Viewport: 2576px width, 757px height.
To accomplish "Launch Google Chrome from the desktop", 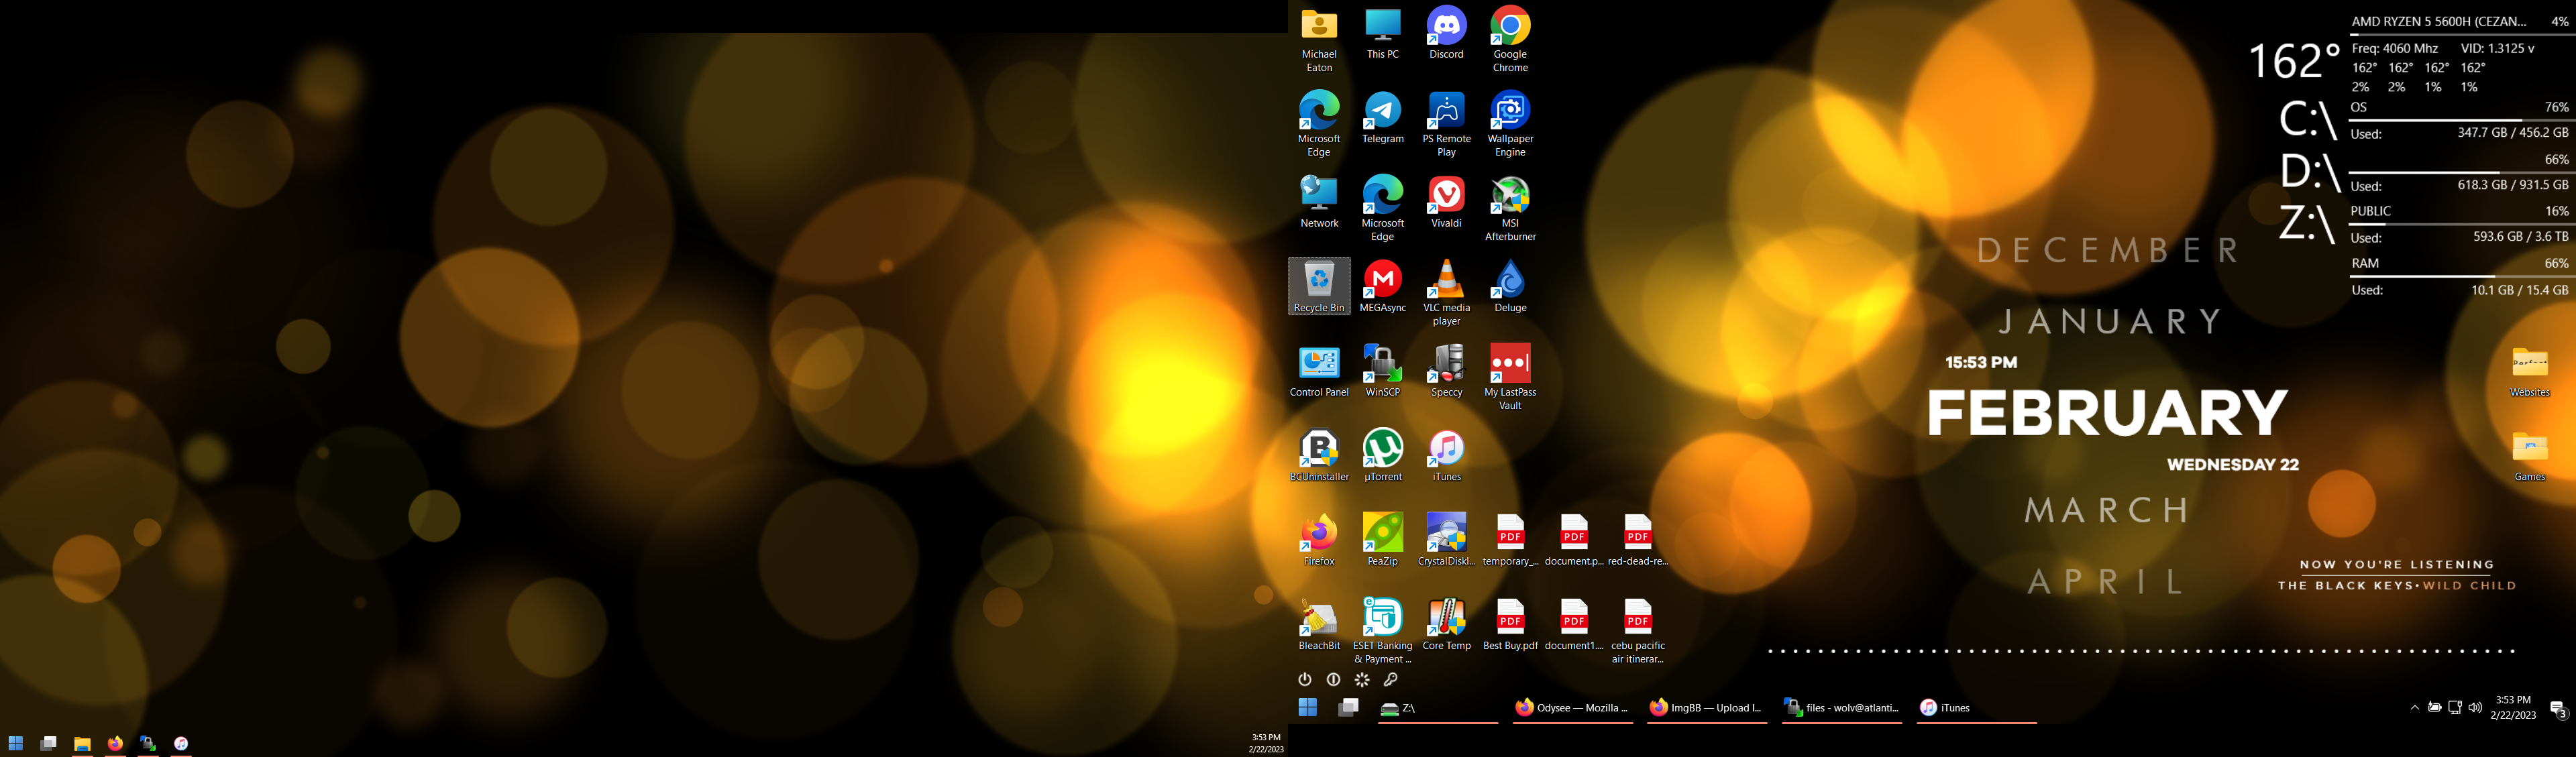I will (1510, 40).
